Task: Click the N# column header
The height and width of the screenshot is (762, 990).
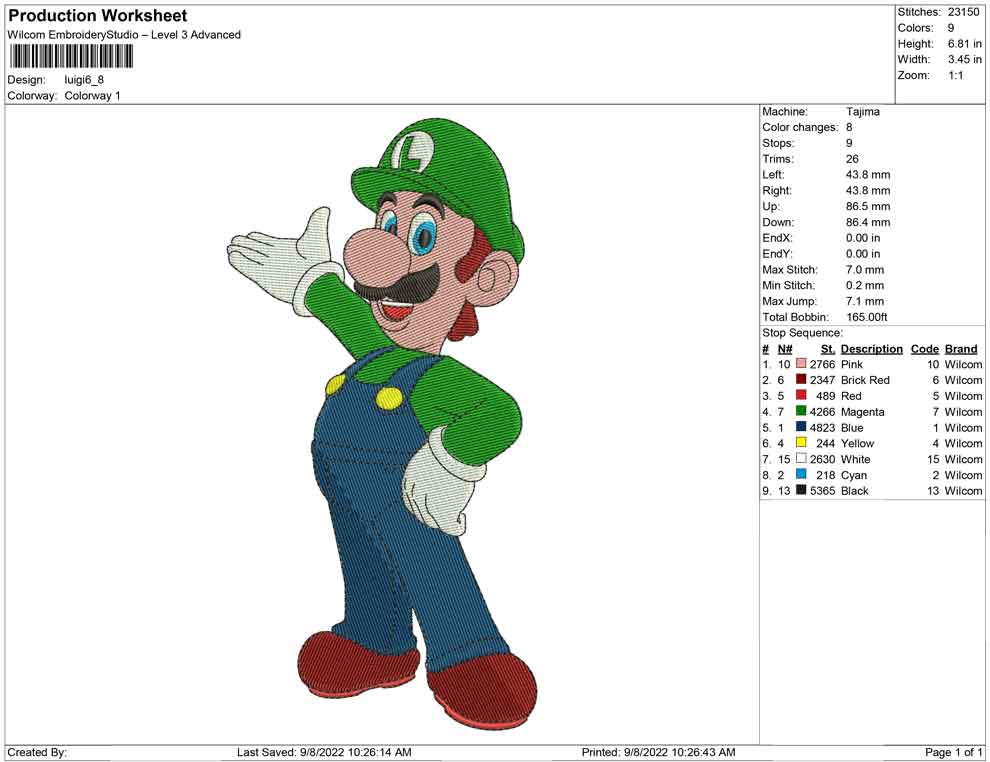Action: click(785, 349)
